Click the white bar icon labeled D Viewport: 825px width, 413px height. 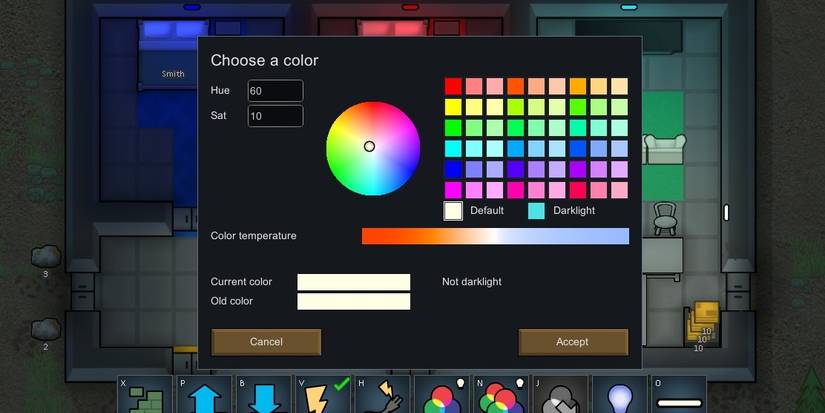point(678,398)
